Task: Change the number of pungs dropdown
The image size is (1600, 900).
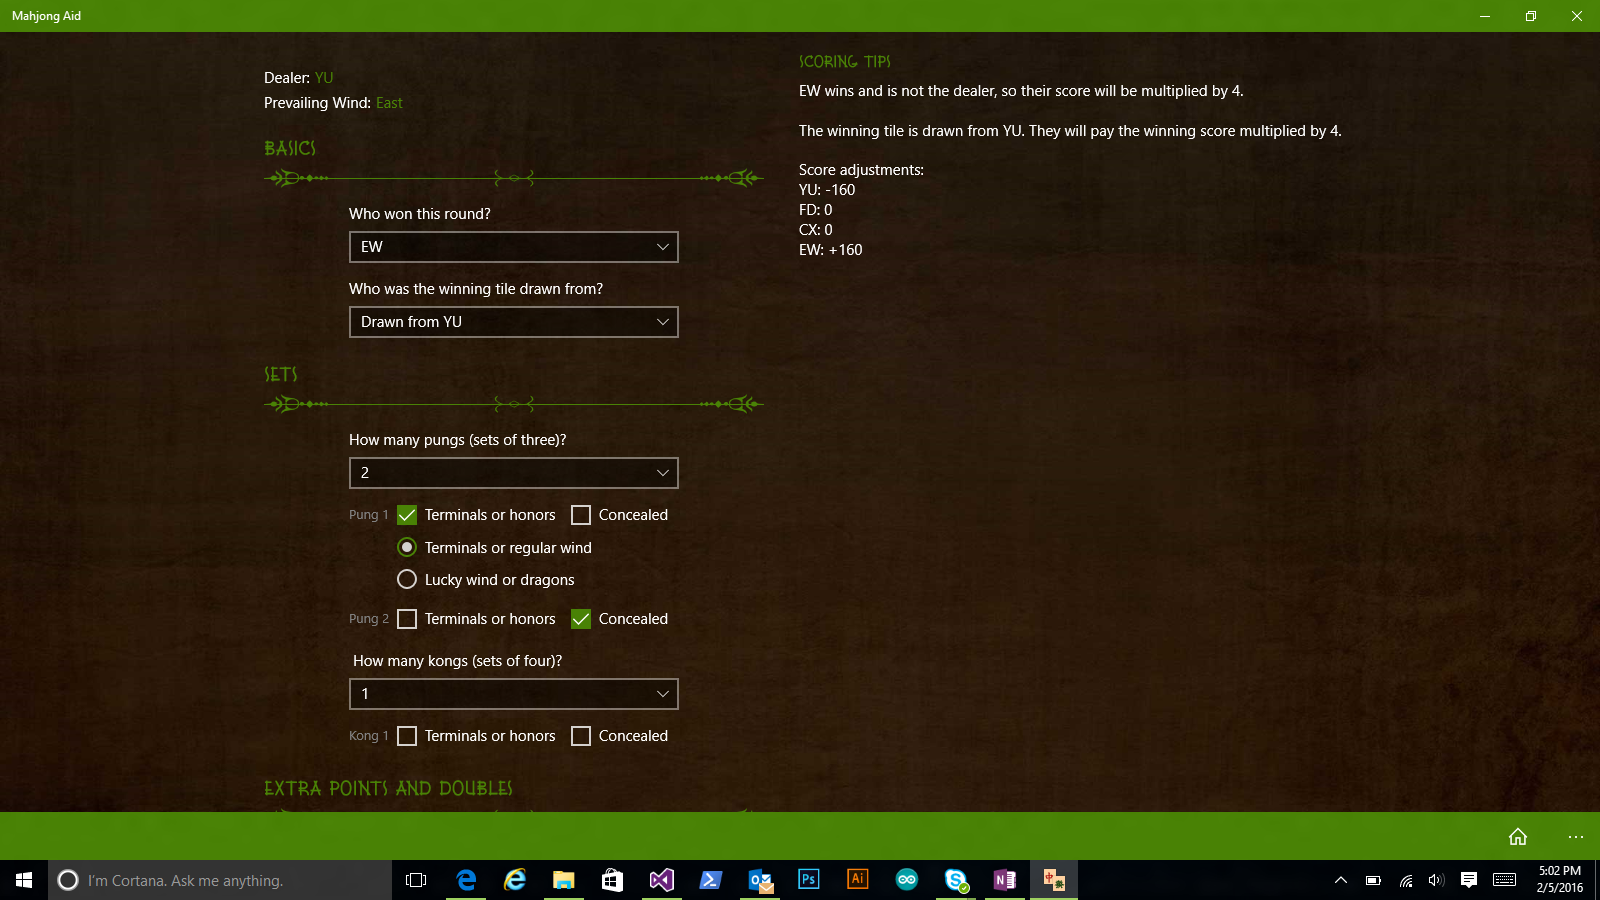Action: [513, 473]
